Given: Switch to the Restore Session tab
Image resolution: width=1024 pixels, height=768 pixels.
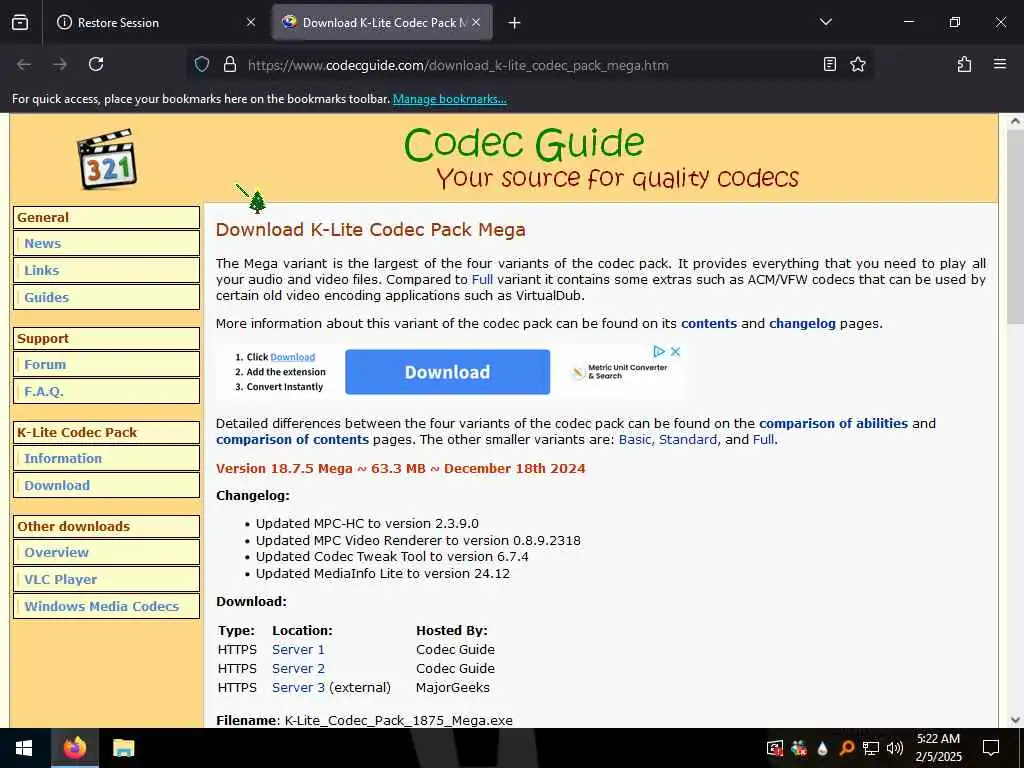Looking at the screenshot, I should coord(155,22).
